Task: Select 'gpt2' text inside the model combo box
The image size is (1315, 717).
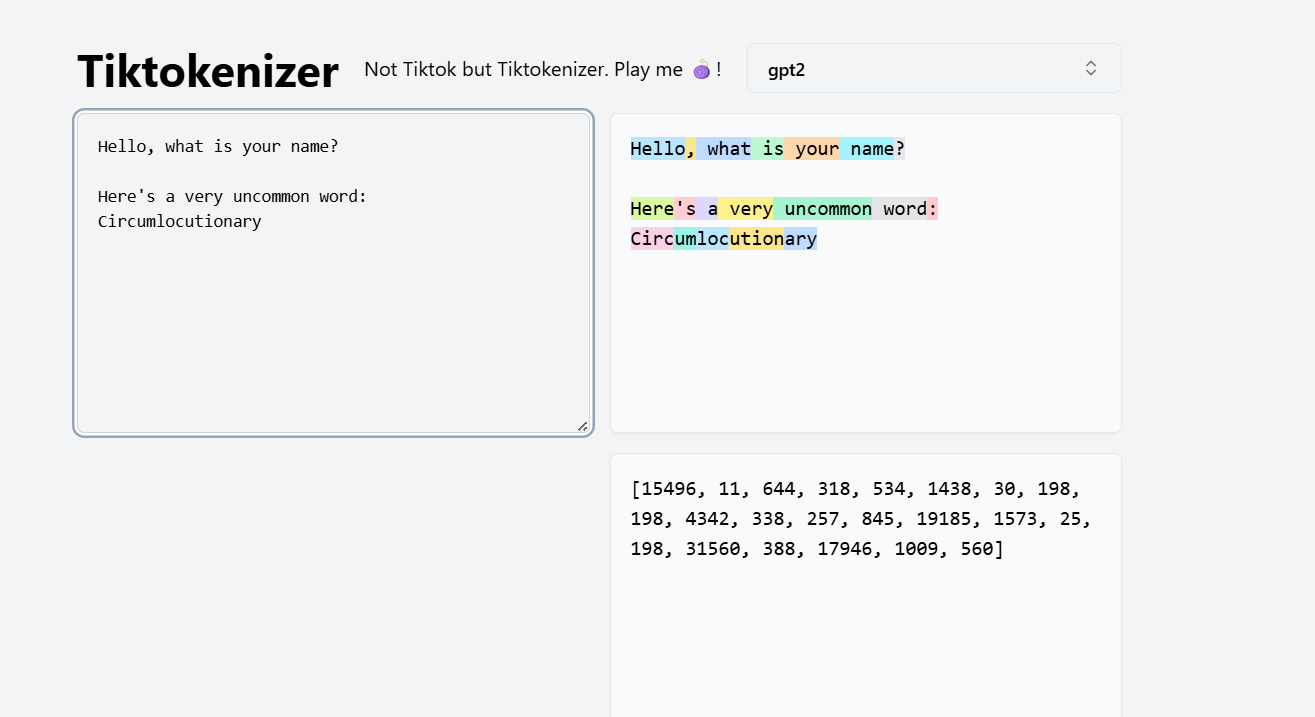Action: pyautogui.click(x=786, y=70)
